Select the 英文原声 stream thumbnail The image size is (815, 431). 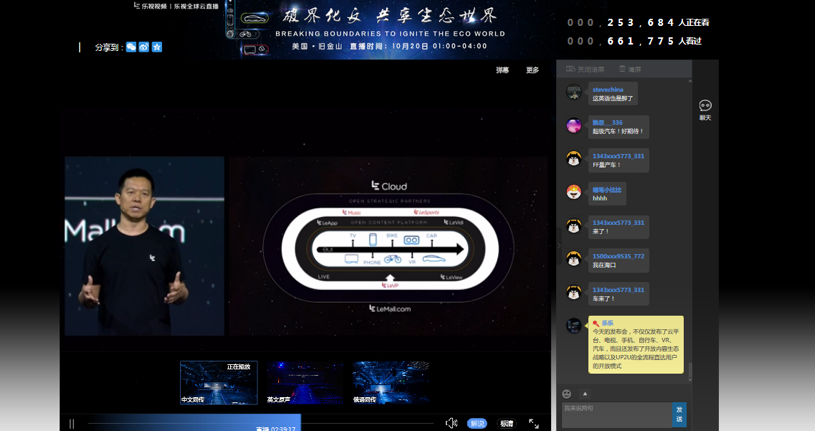(x=305, y=383)
